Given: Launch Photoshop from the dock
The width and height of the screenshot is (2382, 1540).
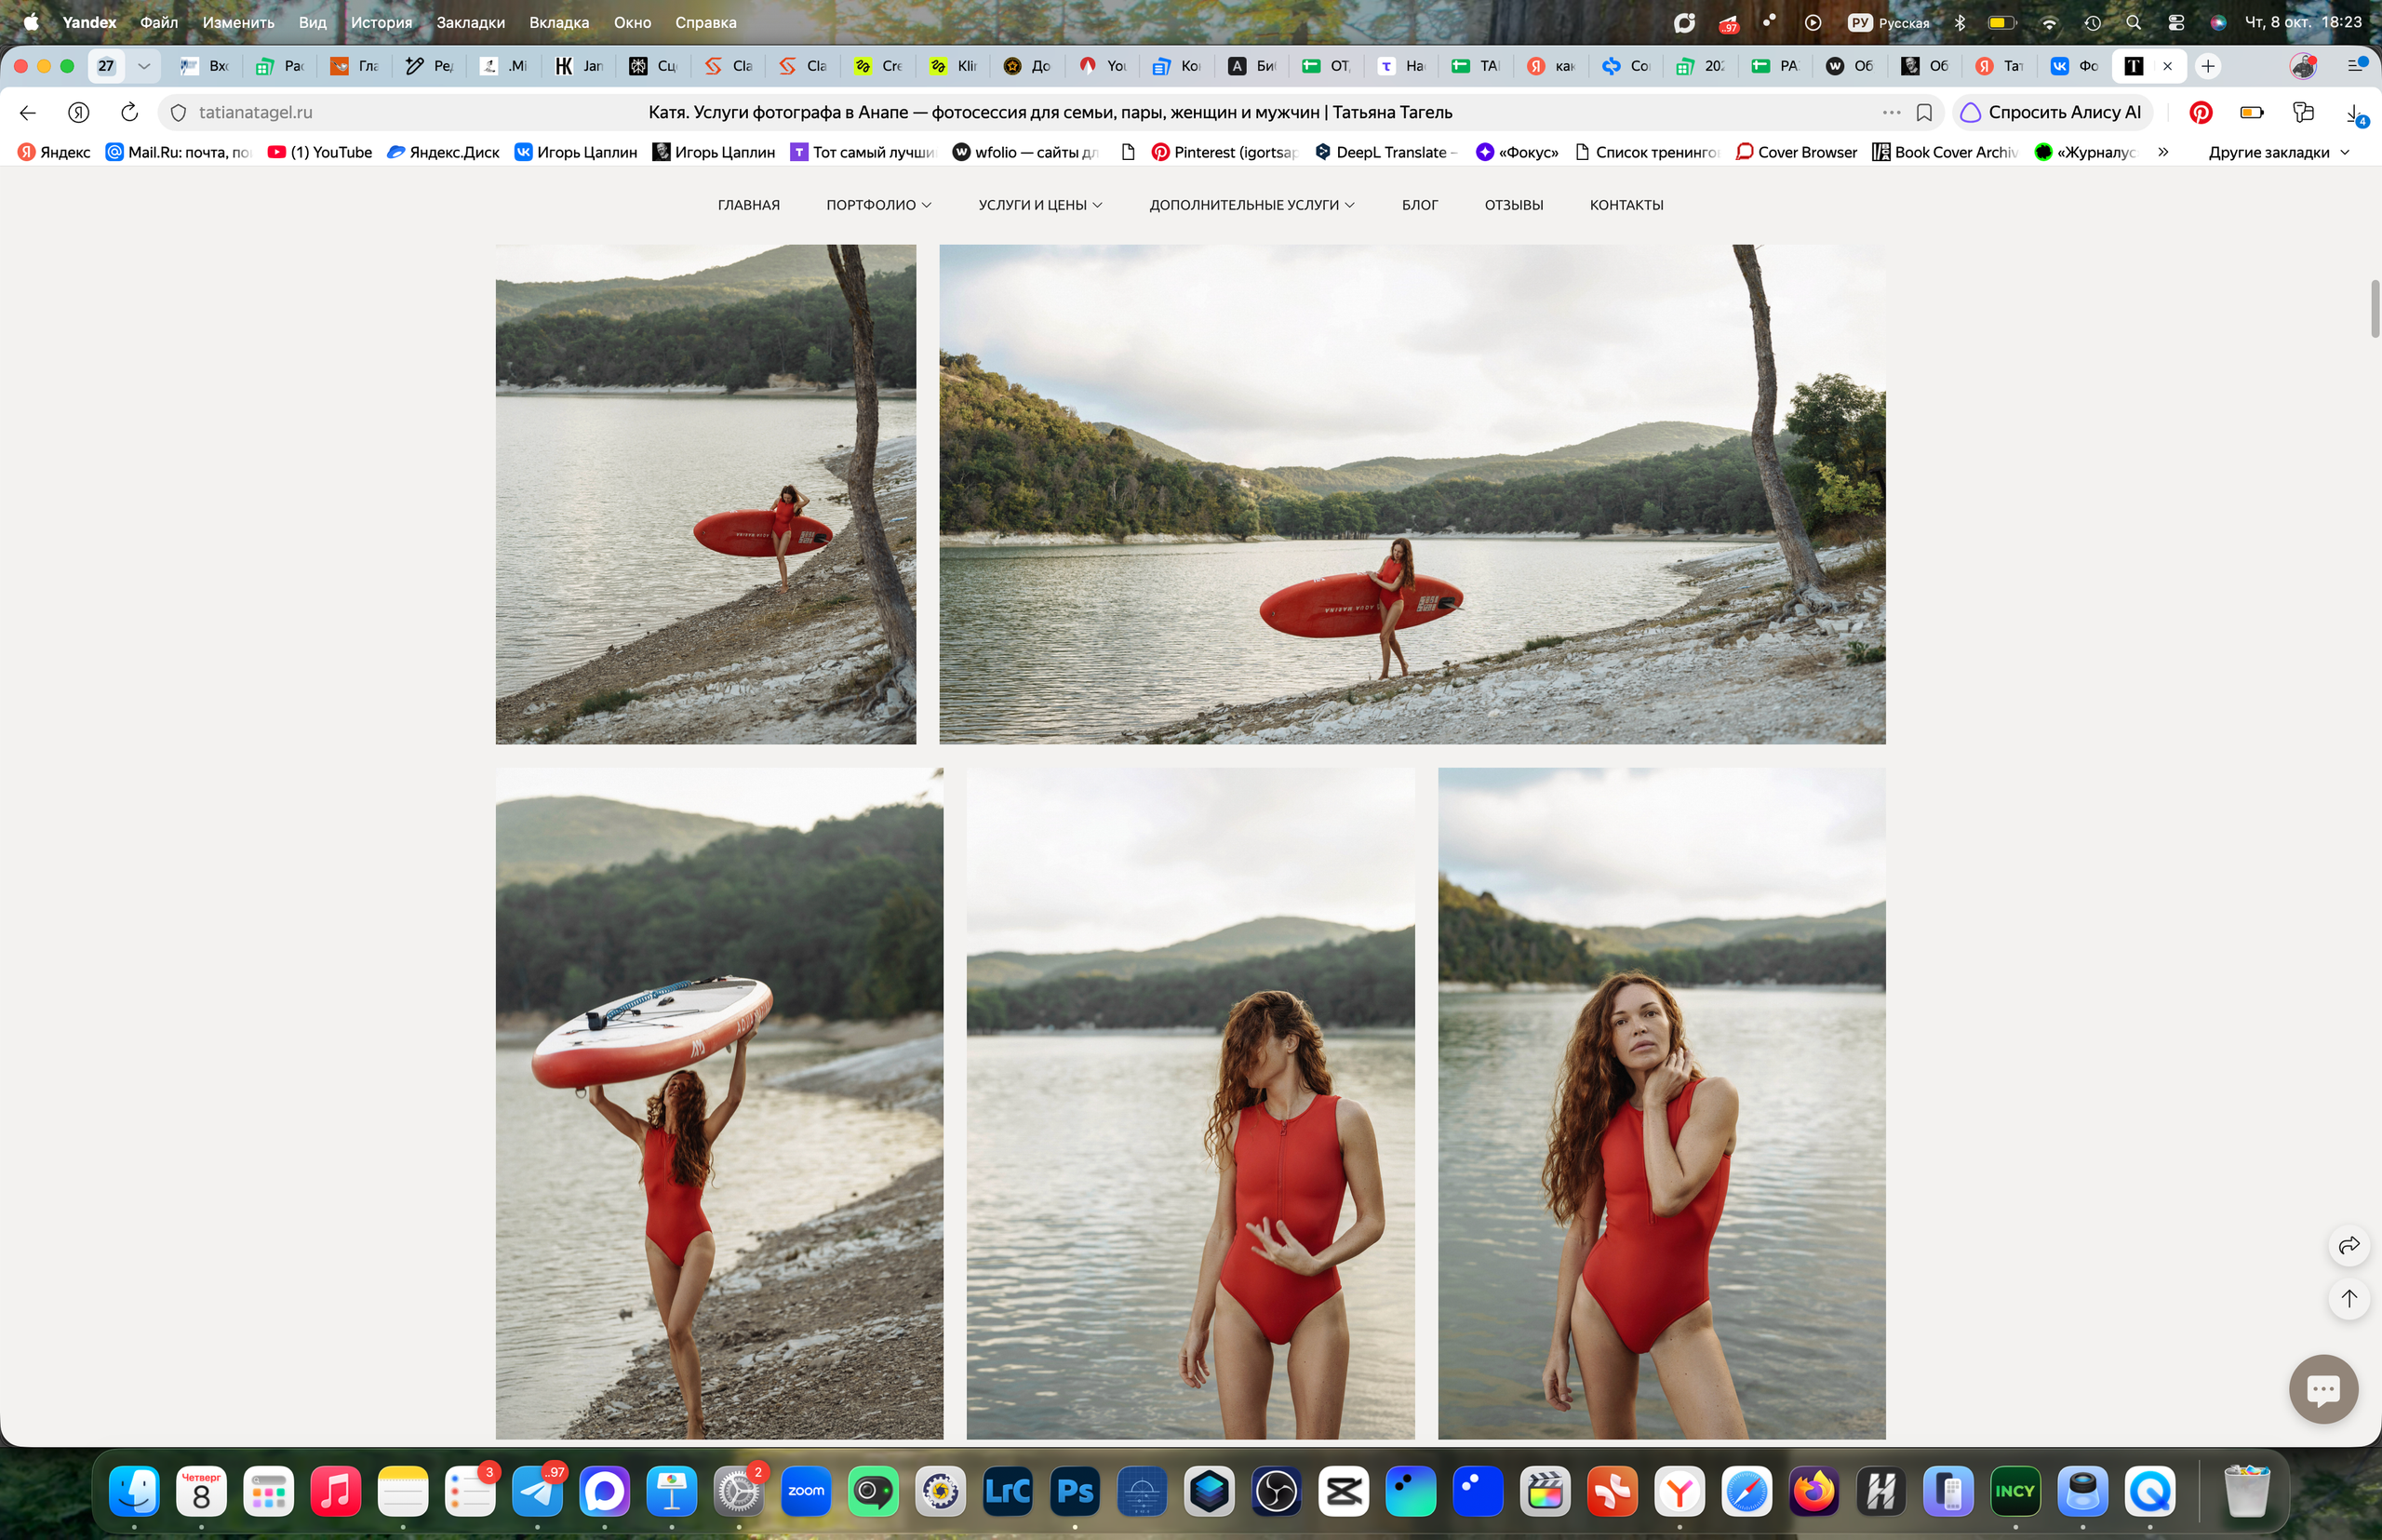Looking at the screenshot, I should pos(1075,1491).
